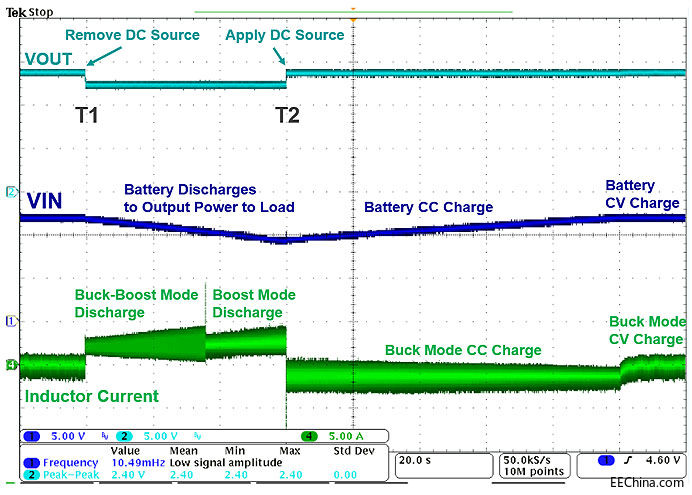692x495 pixels.
Task: Click the '20.0 s' timebase readout
Action: coord(415,461)
